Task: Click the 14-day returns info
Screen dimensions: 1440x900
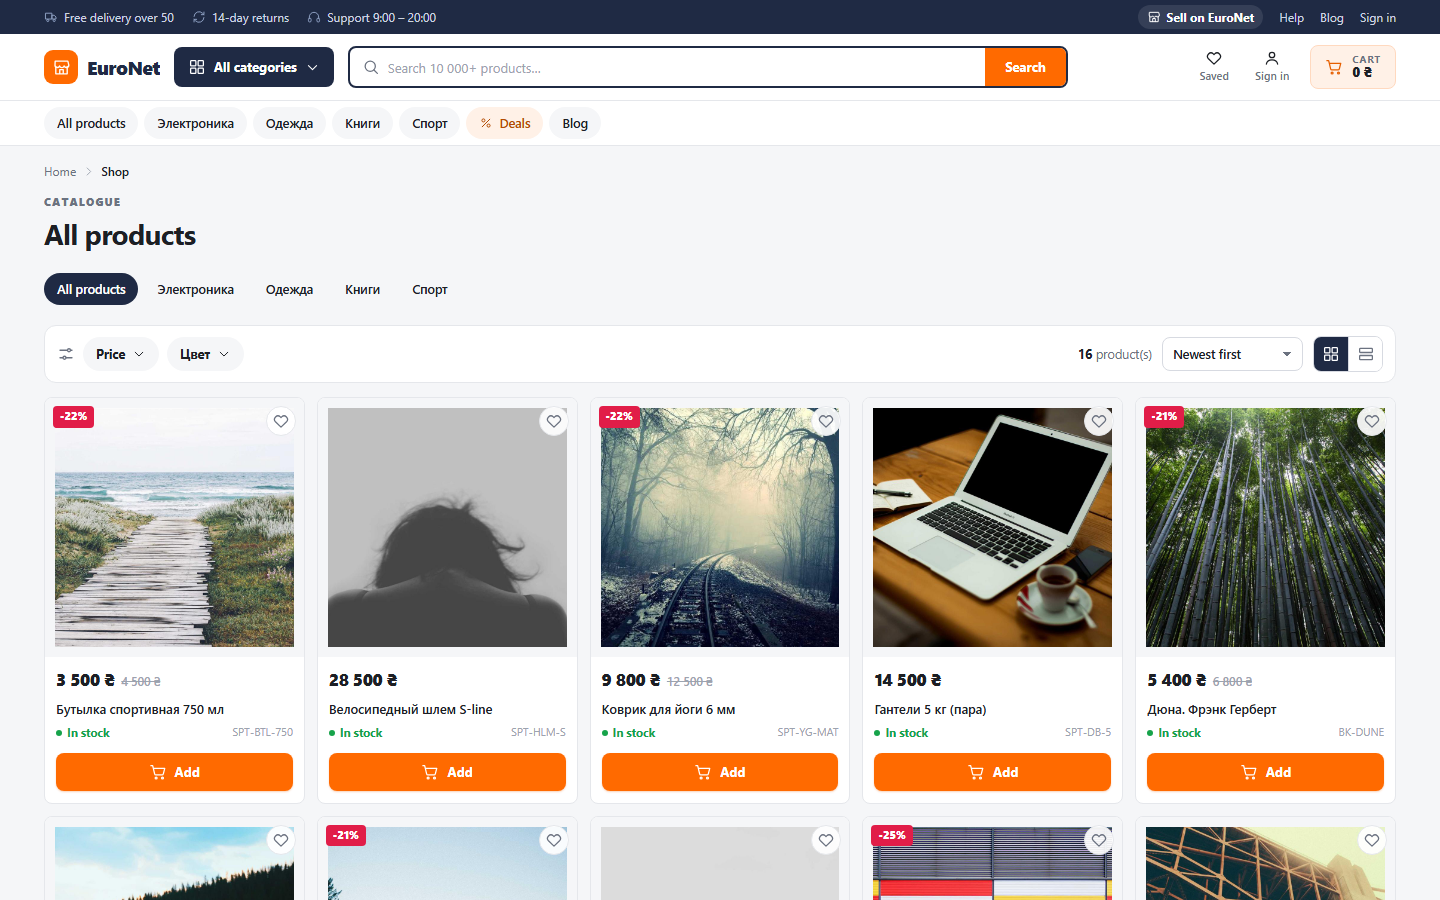Action: [x=241, y=17]
